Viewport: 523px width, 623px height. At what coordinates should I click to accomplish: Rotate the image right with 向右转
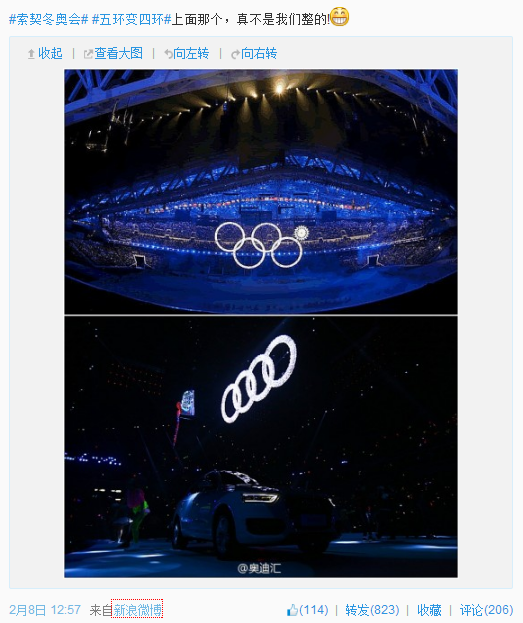click(x=254, y=54)
